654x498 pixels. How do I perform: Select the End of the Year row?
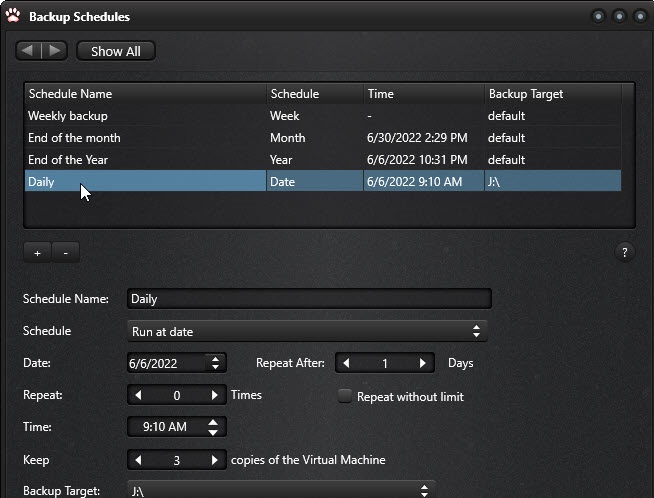click(x=323, y=160)
